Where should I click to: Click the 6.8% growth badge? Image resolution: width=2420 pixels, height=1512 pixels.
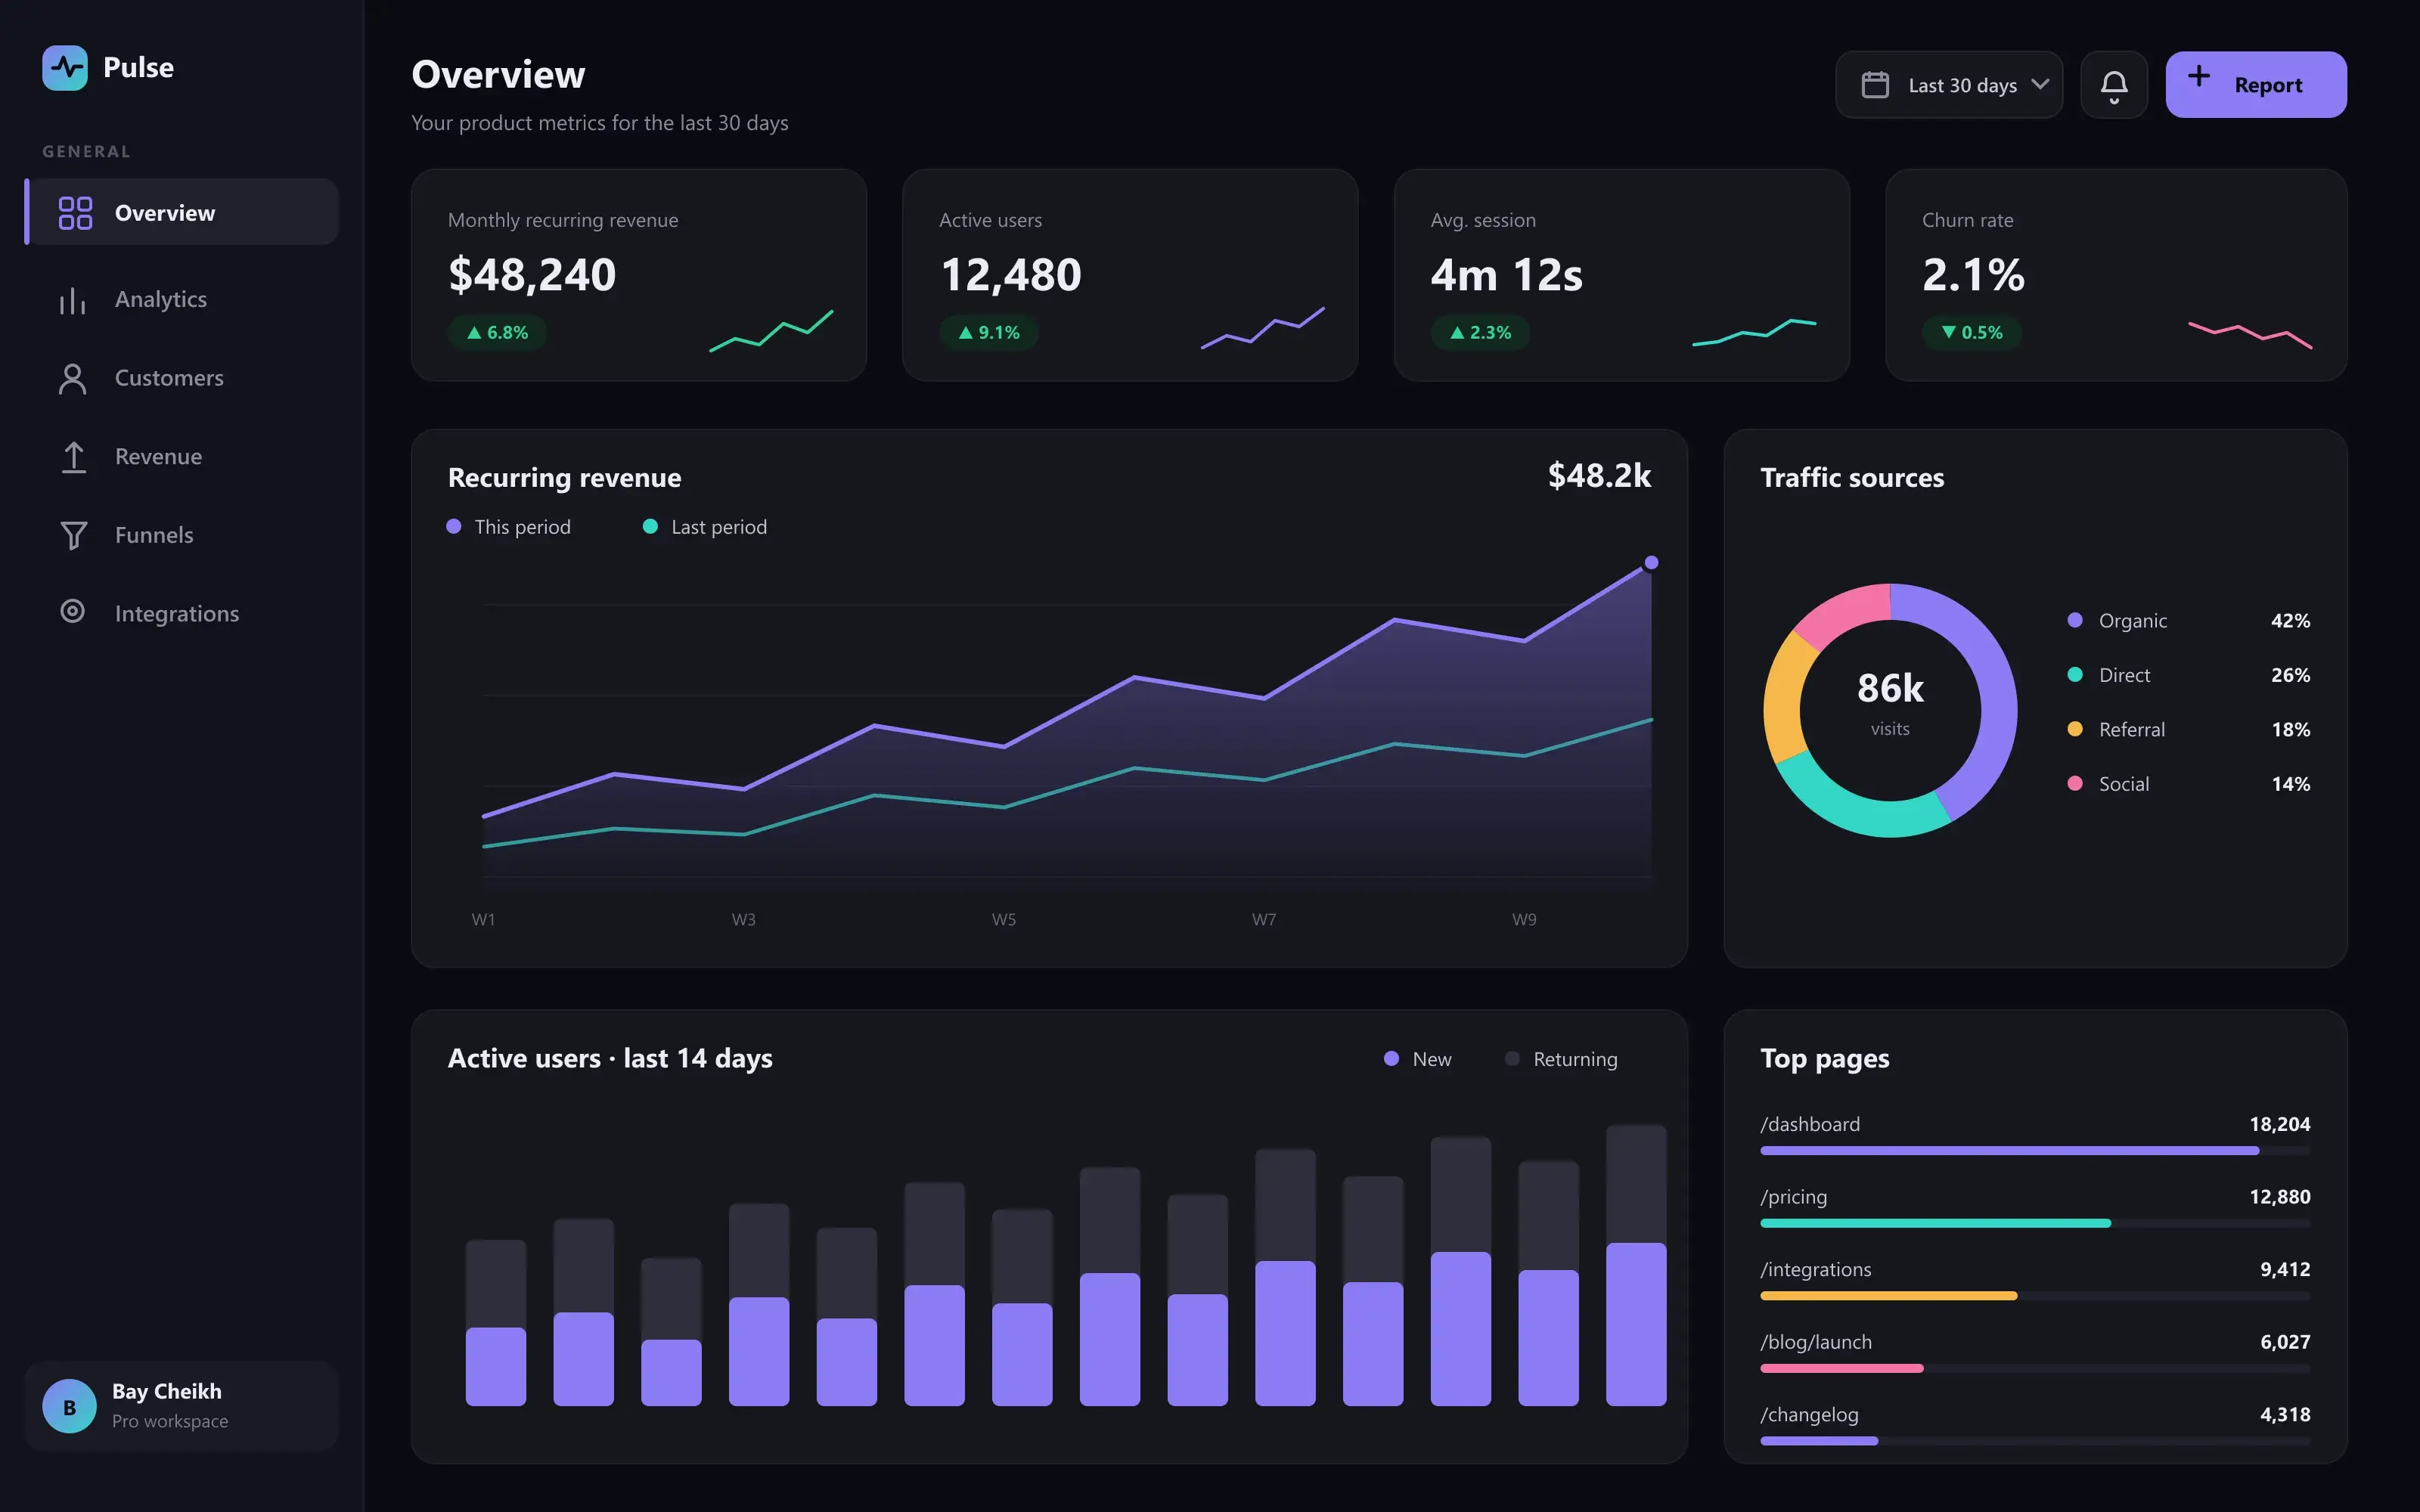pyautogui.click(x=497, y=332)
